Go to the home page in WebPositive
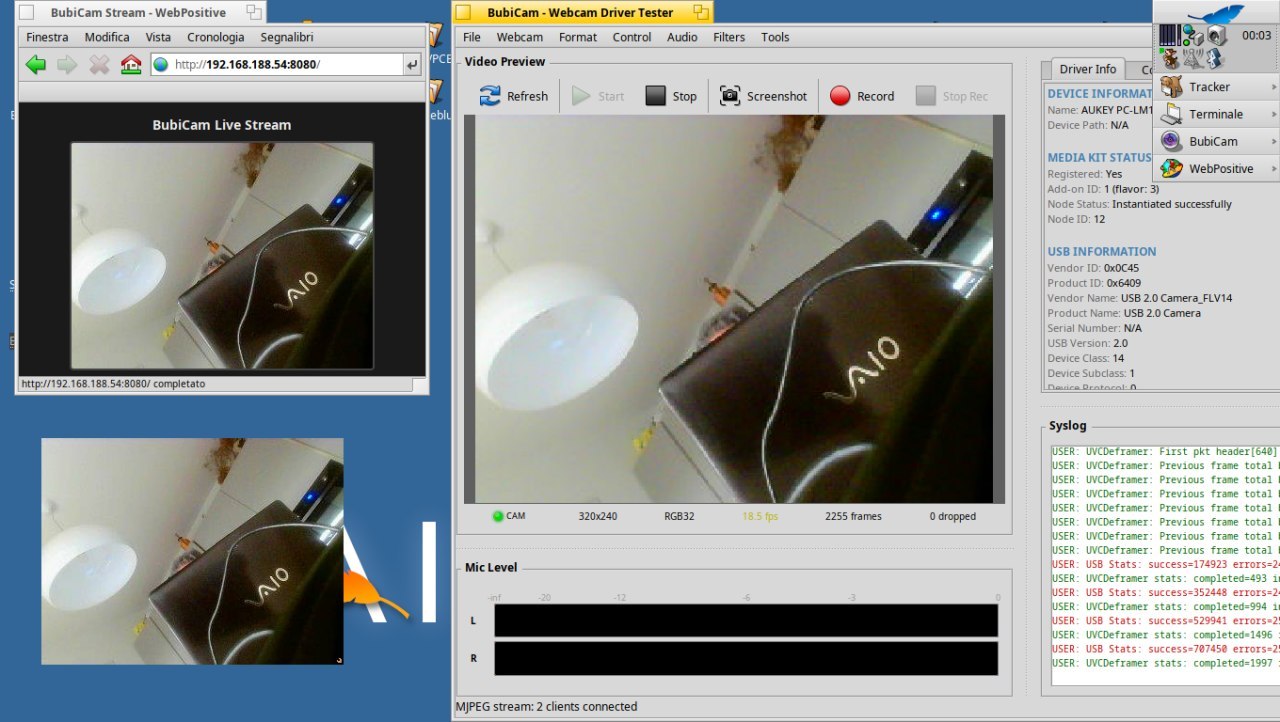This screenshot has width=1280, height=722. 131,65
